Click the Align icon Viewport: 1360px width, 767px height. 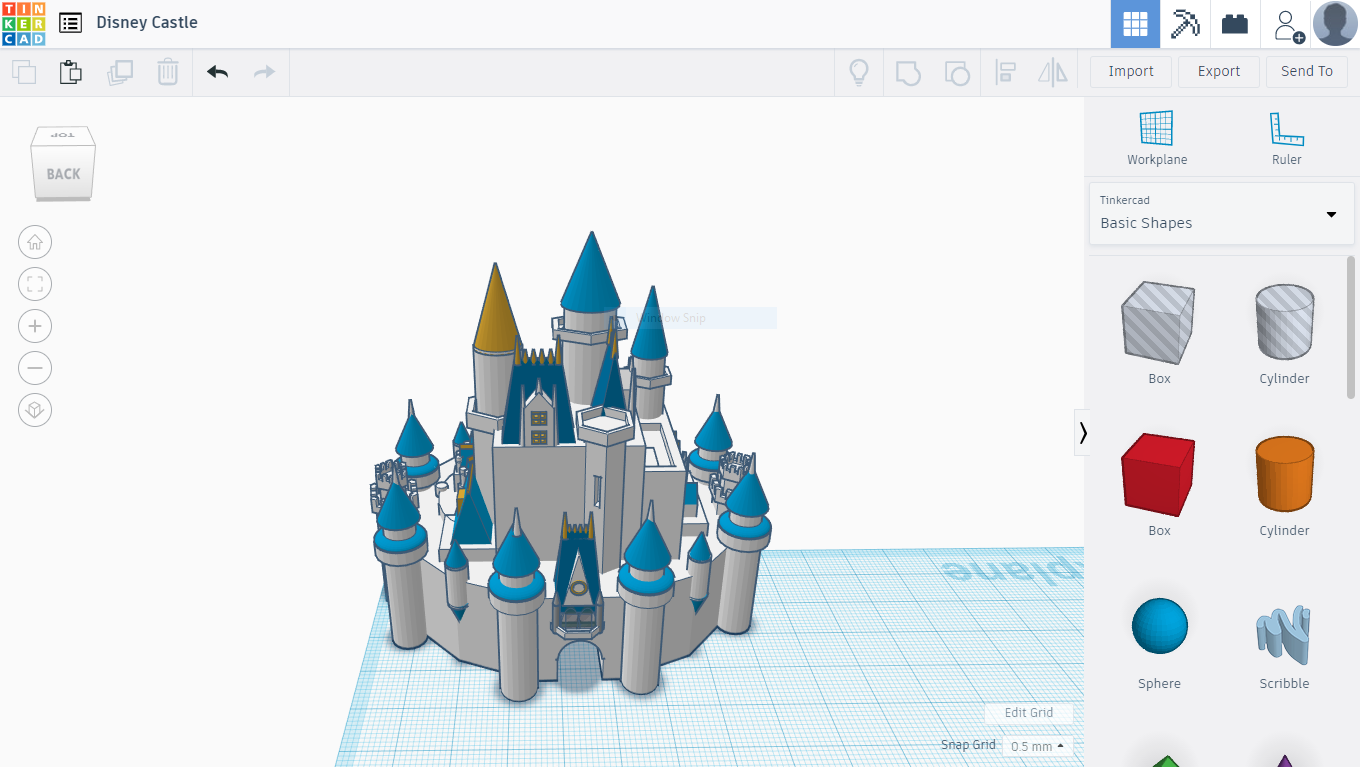[x=1005, y=72]
